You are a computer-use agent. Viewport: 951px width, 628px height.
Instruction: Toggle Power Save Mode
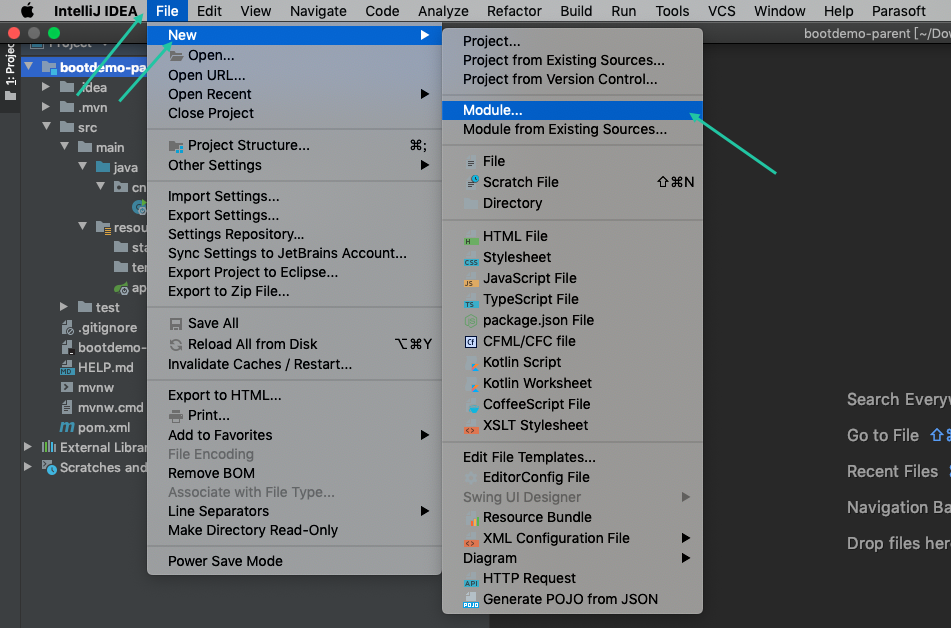(x=294, y=562)
